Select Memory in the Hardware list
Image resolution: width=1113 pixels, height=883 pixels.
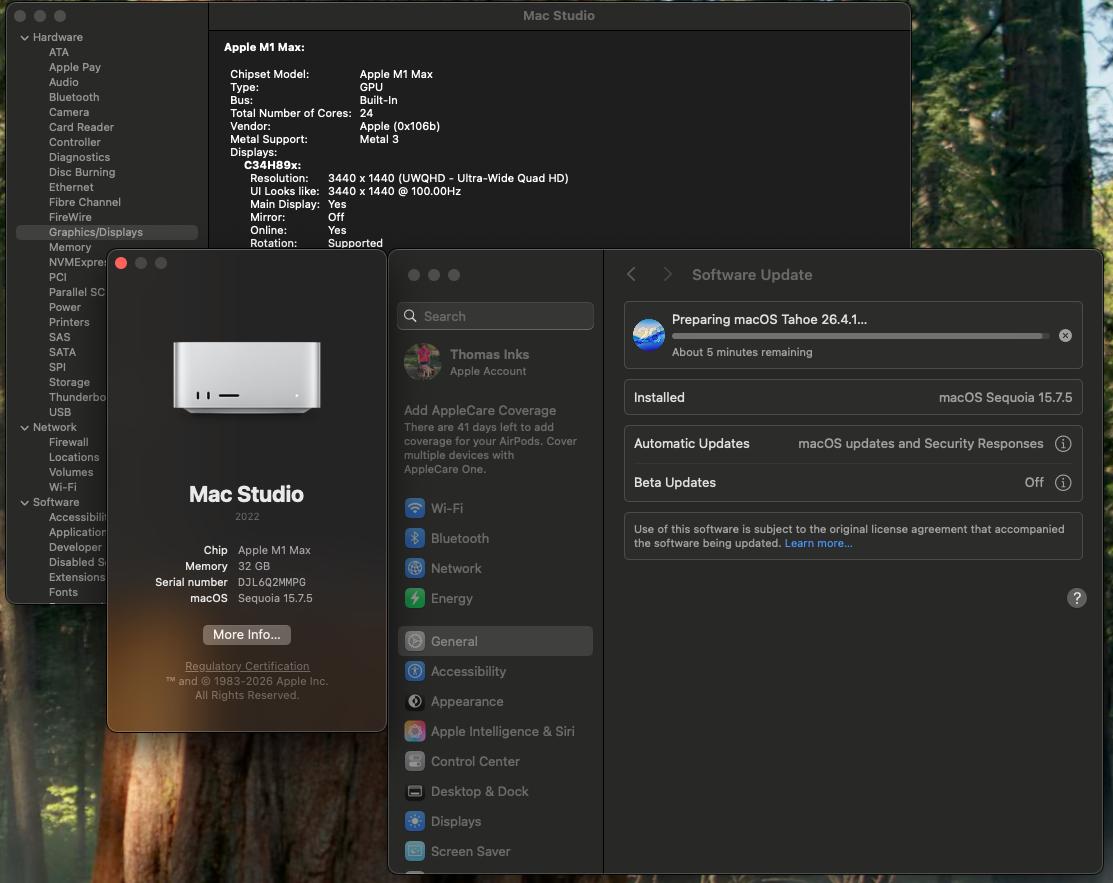(70, 247)
